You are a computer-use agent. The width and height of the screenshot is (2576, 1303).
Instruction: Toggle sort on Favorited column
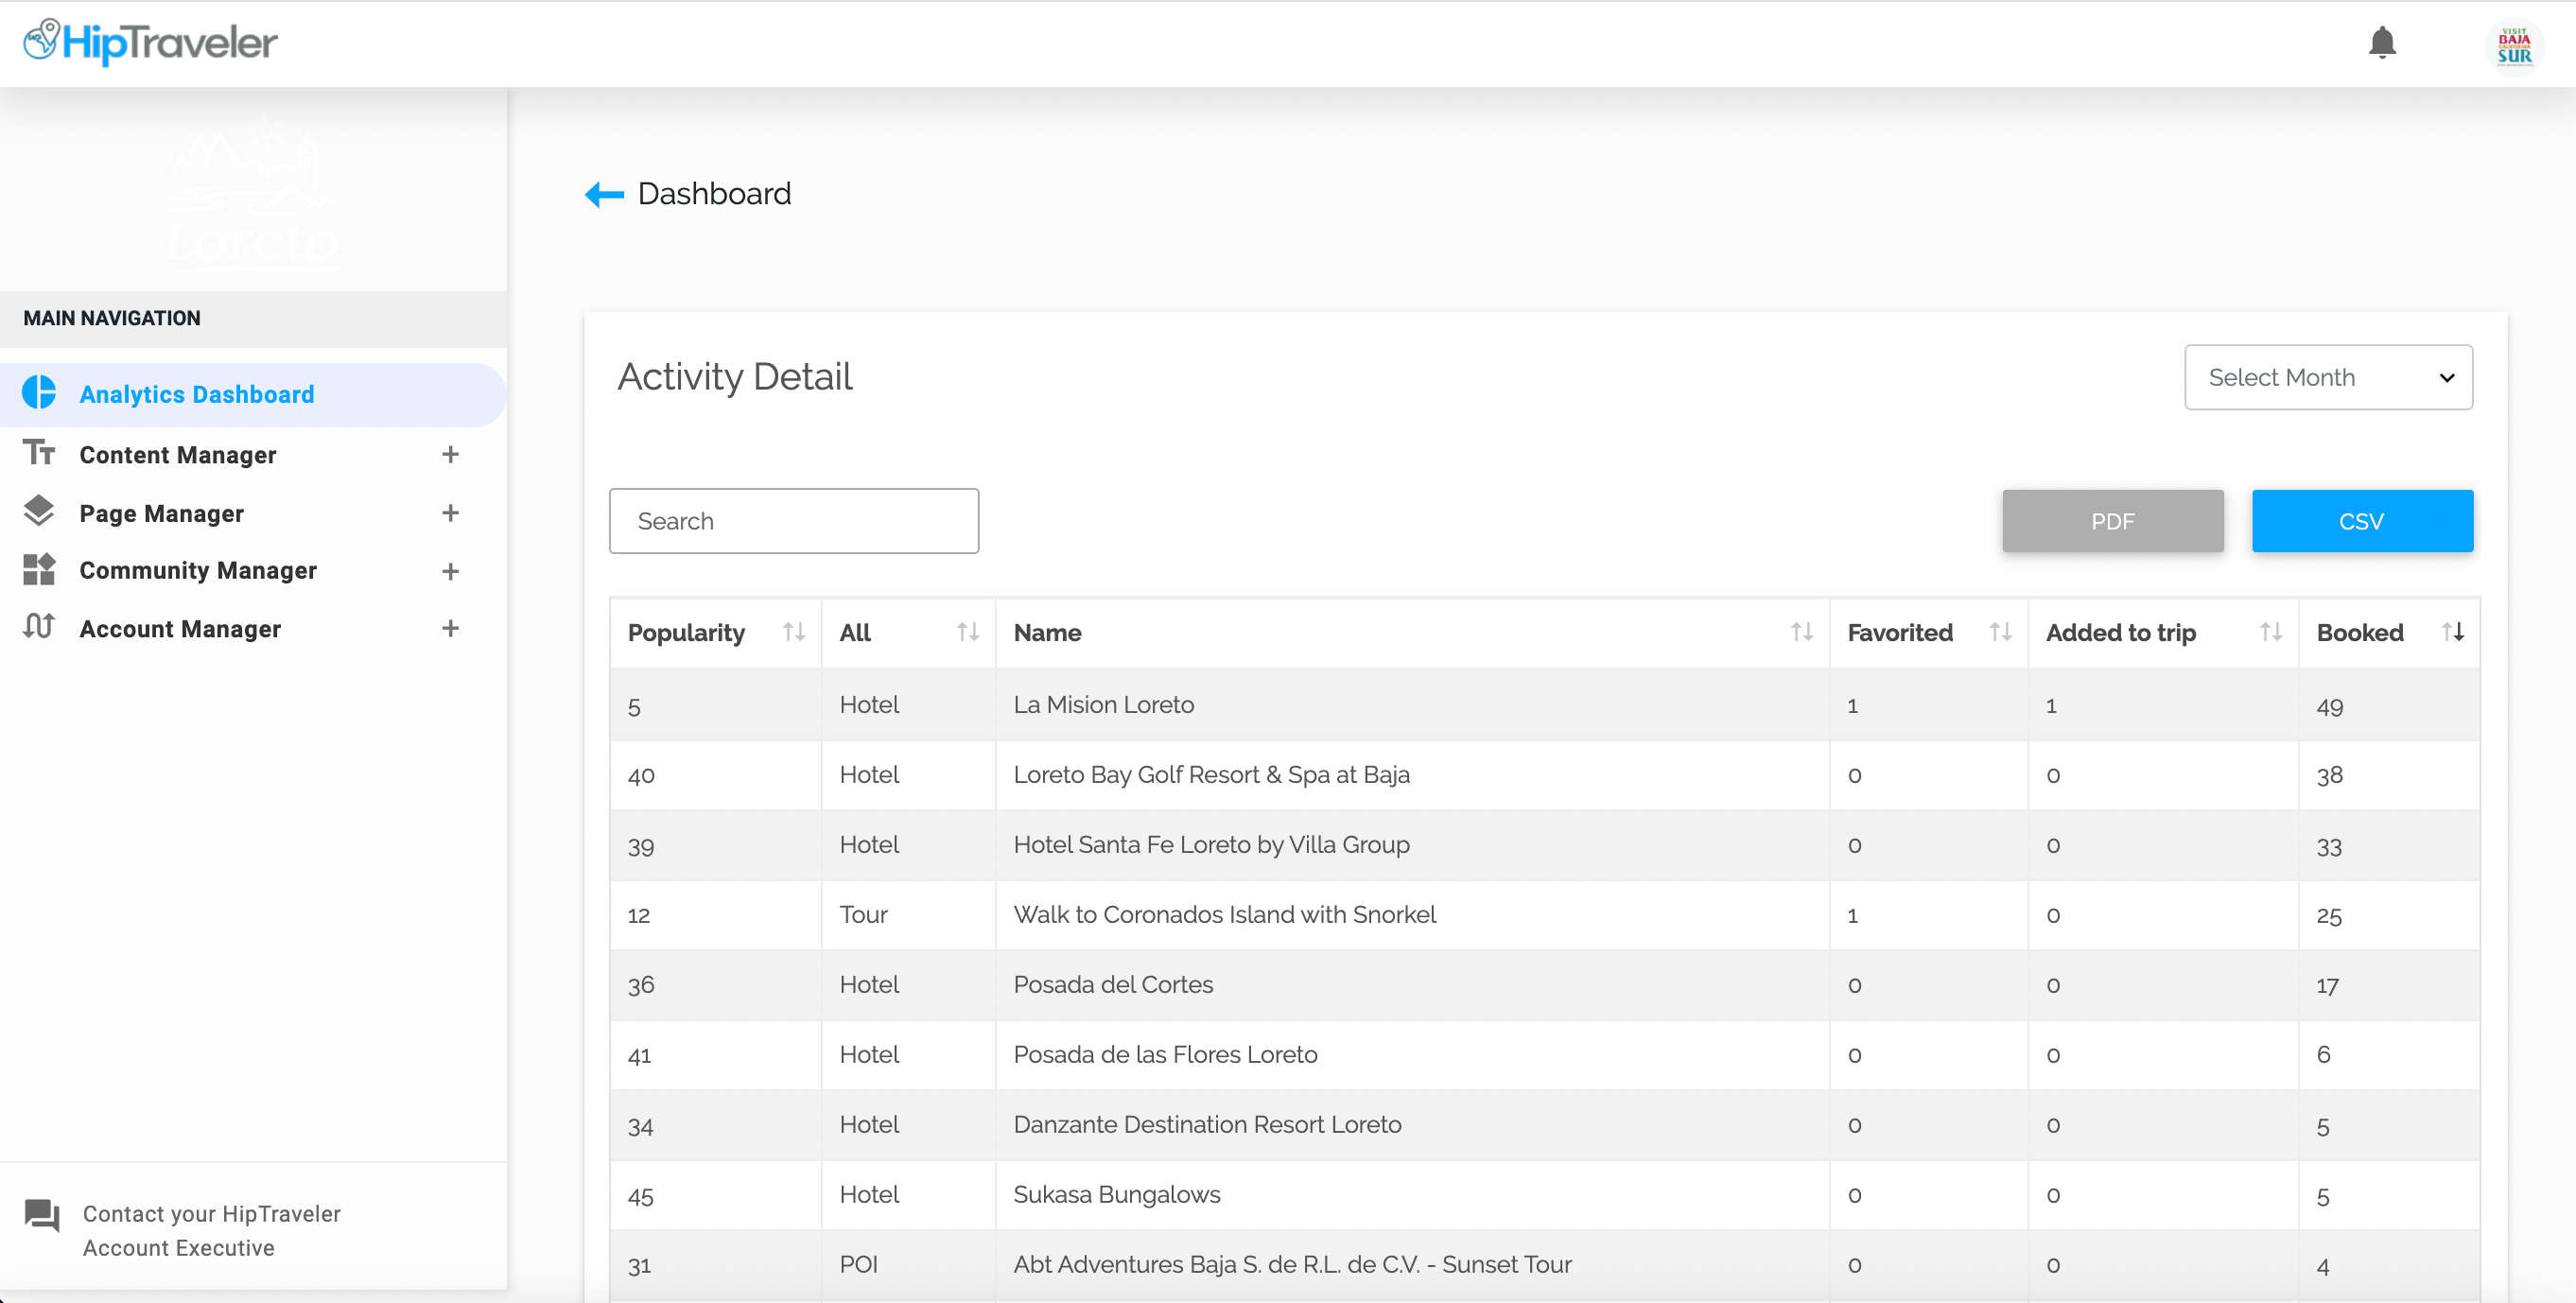click(2000, 632)
